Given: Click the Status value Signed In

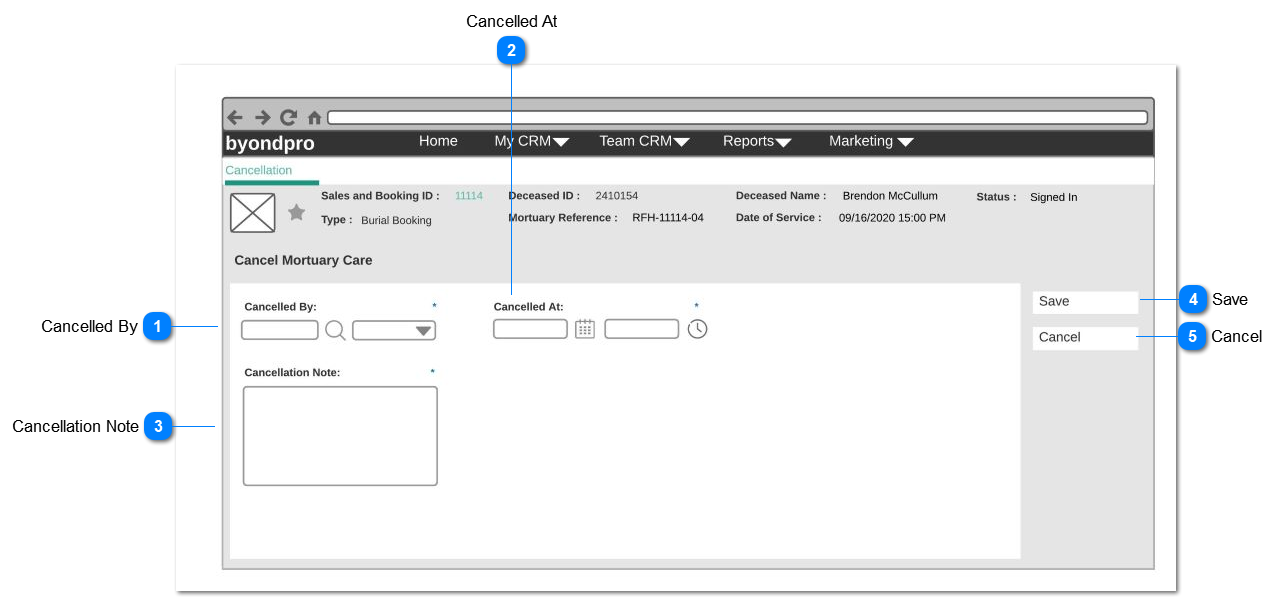Looking at the screenshot, I should pos(1054,197).
